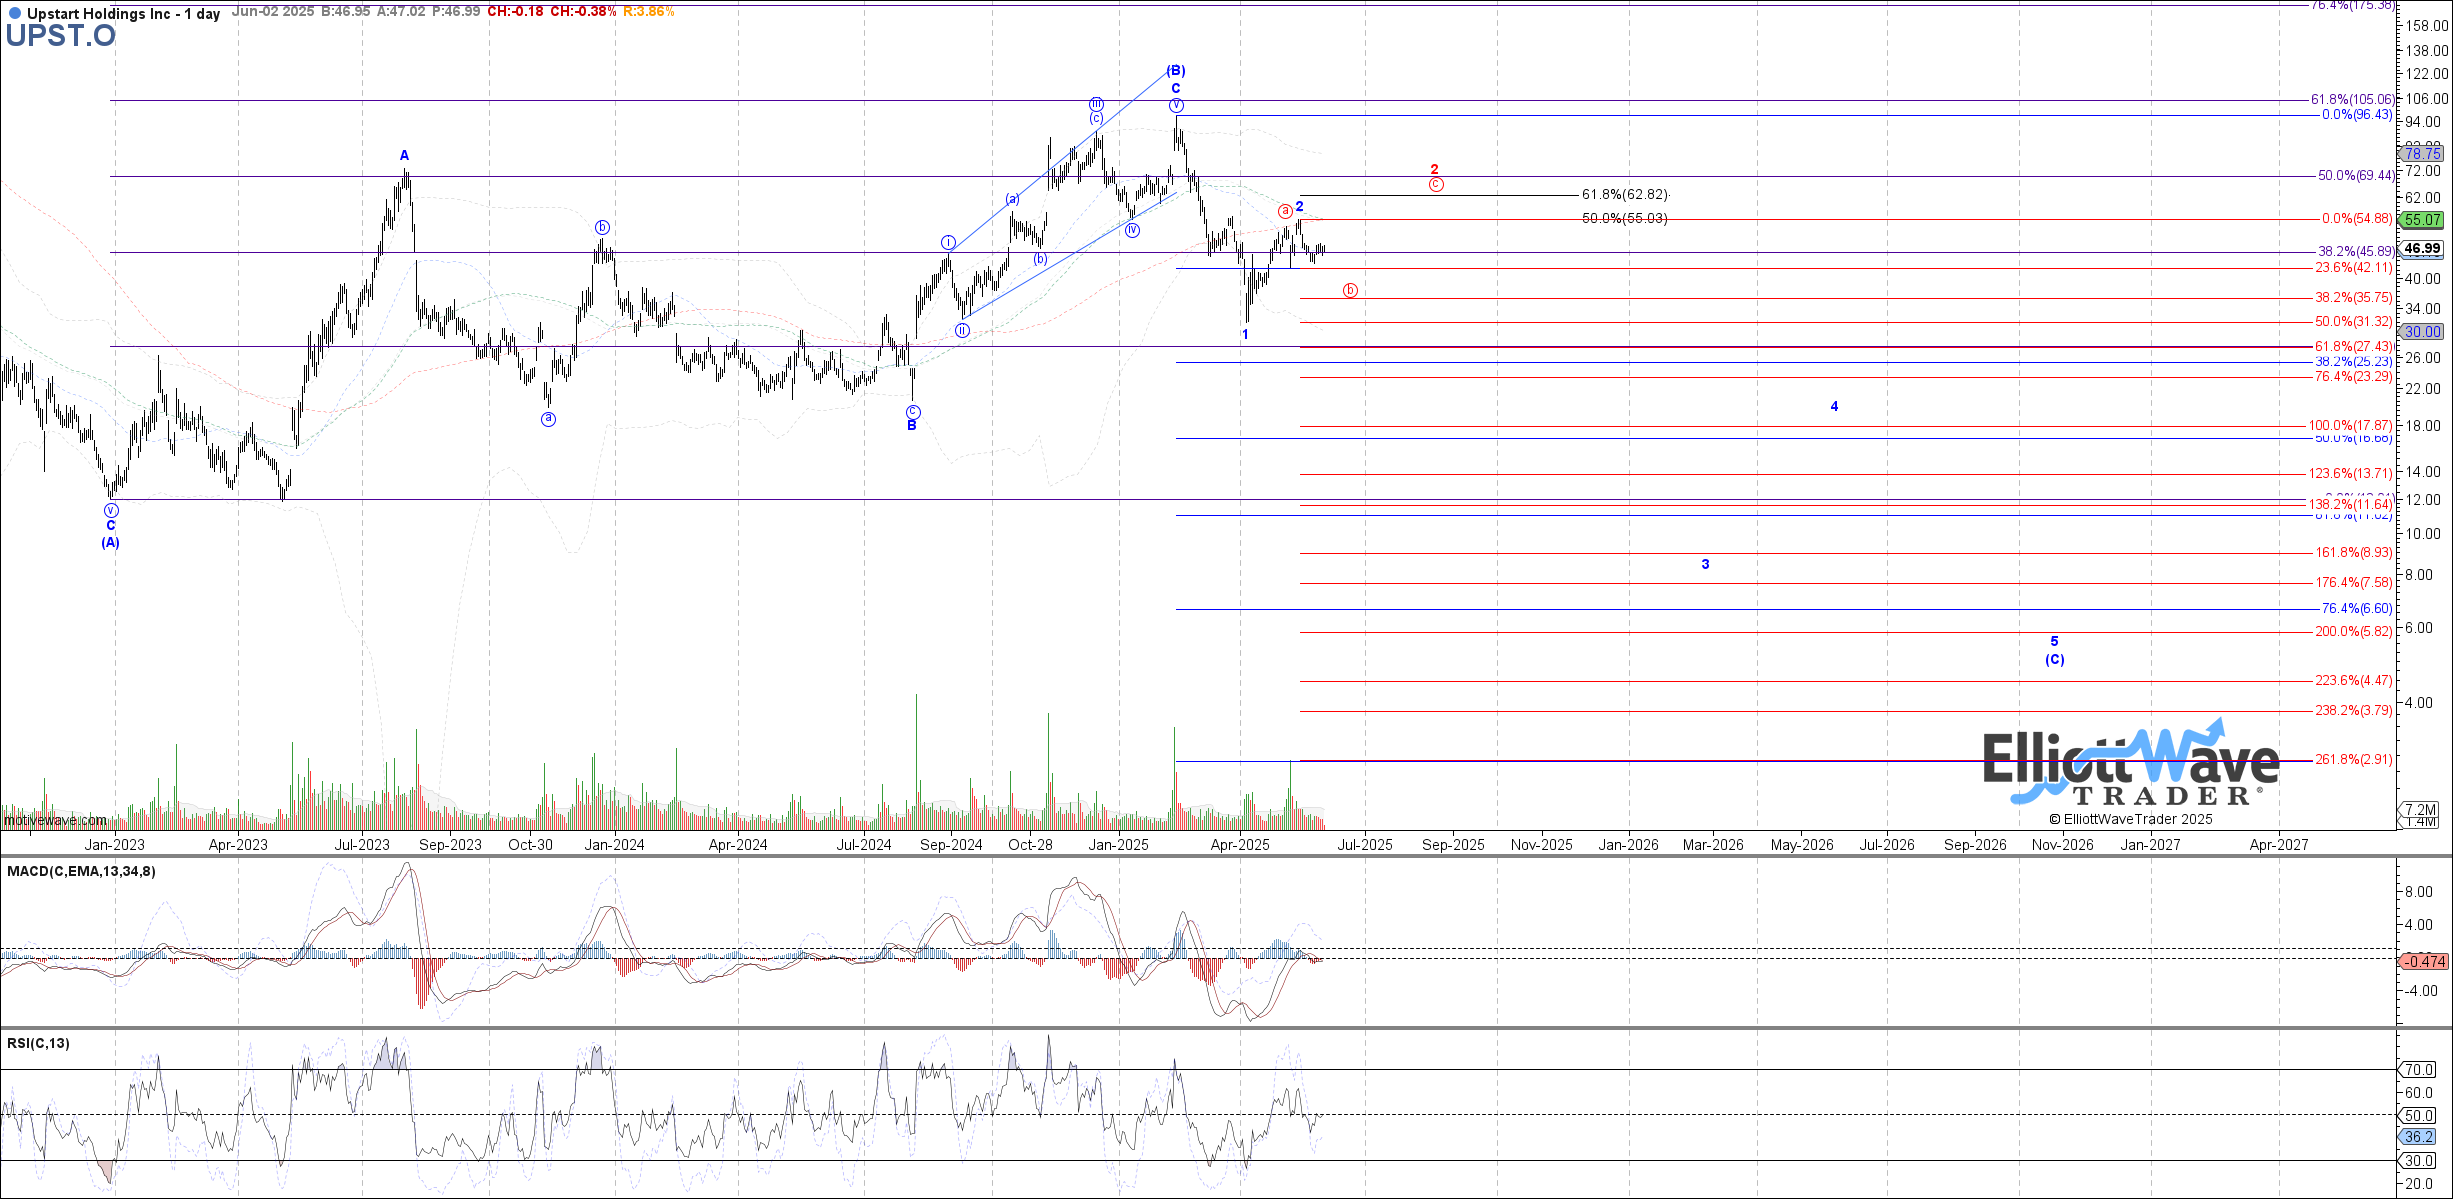This screenshot has height=1199, width=2453.
Task: Select the 23.6%(42.11) Fibonacci label
Action: point(2354,268)
